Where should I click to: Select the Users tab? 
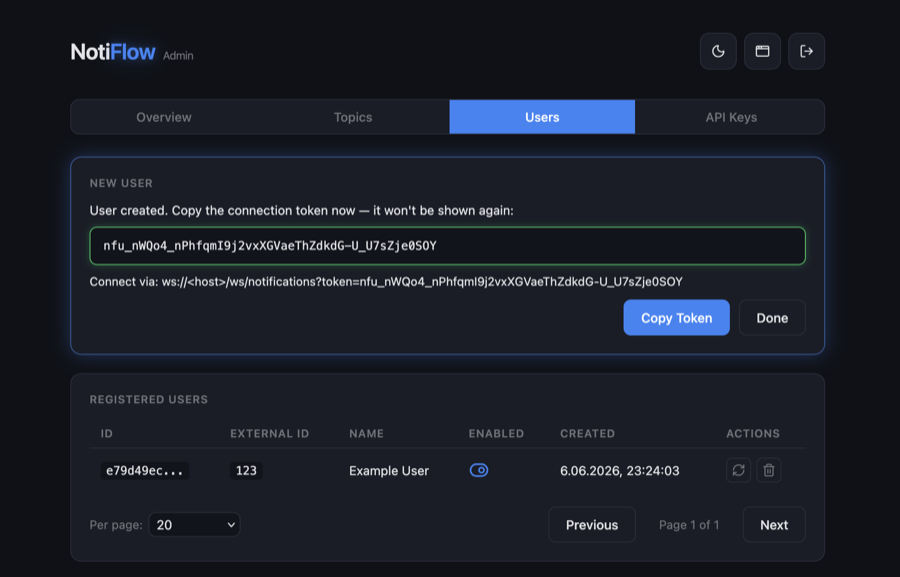542,117
